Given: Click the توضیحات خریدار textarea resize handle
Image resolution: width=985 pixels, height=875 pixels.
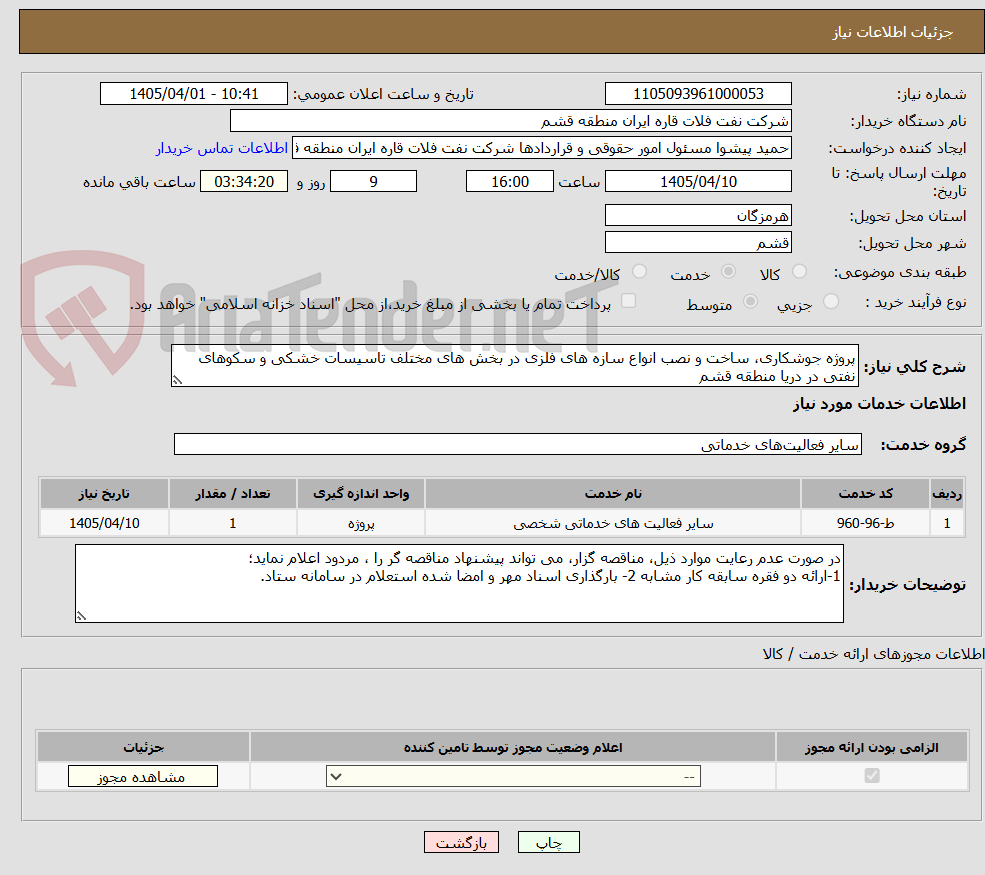Looking at the screenshot, I should [81, 616].
